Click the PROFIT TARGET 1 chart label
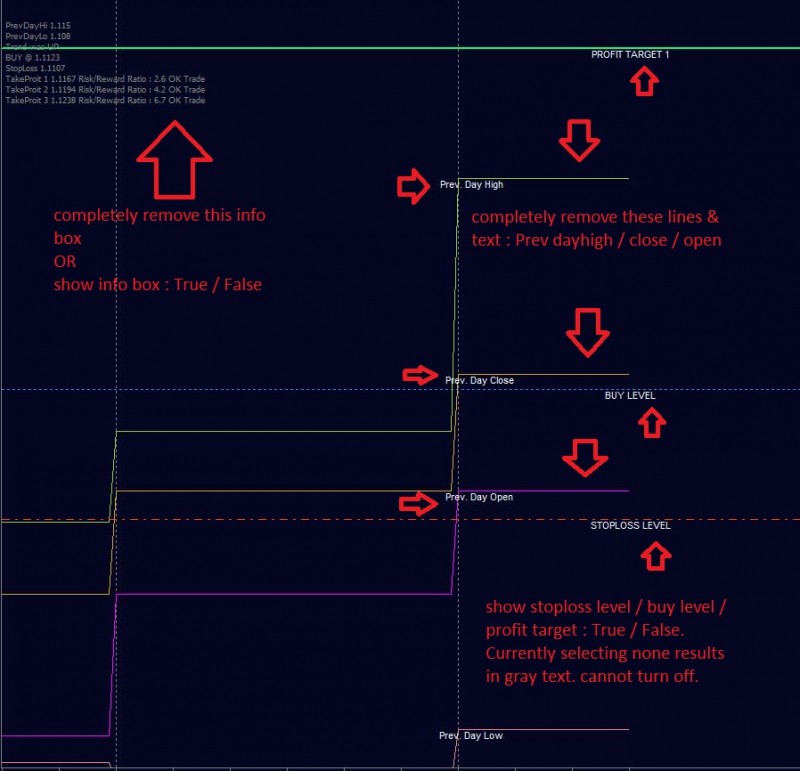800x771 pixels. pos(630,55)
